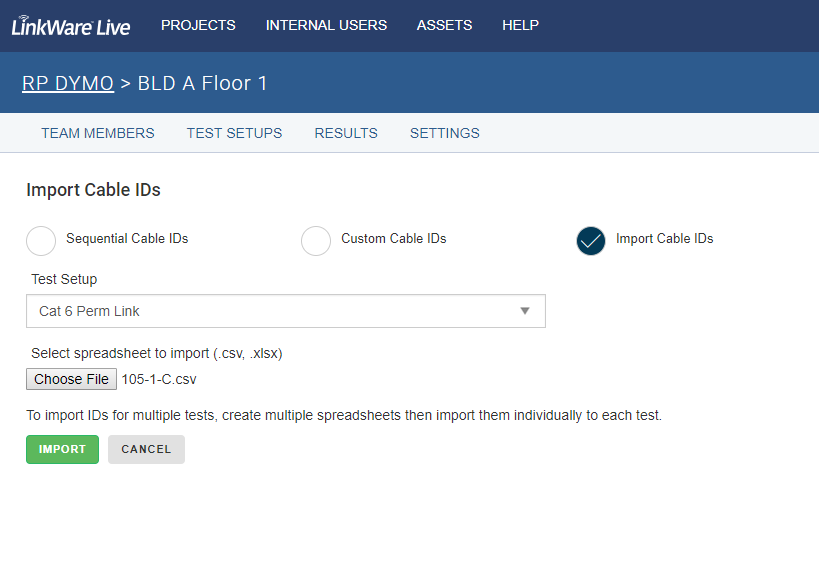The width and height of the screenshot is (819, 570).
Task: Click the green IMPORT button
Action: coord(62,449)
